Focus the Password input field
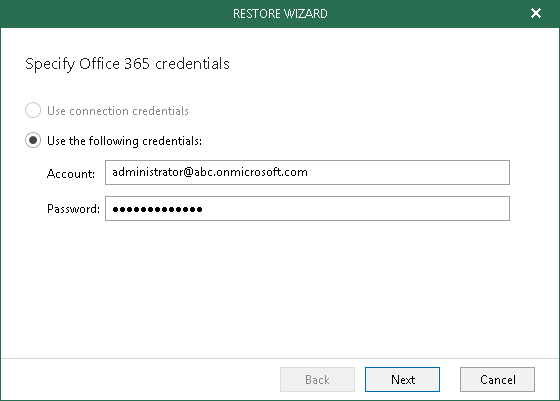The height and width of the screenshot is (401, 560). pyautogui.click(x=307, y=209)
